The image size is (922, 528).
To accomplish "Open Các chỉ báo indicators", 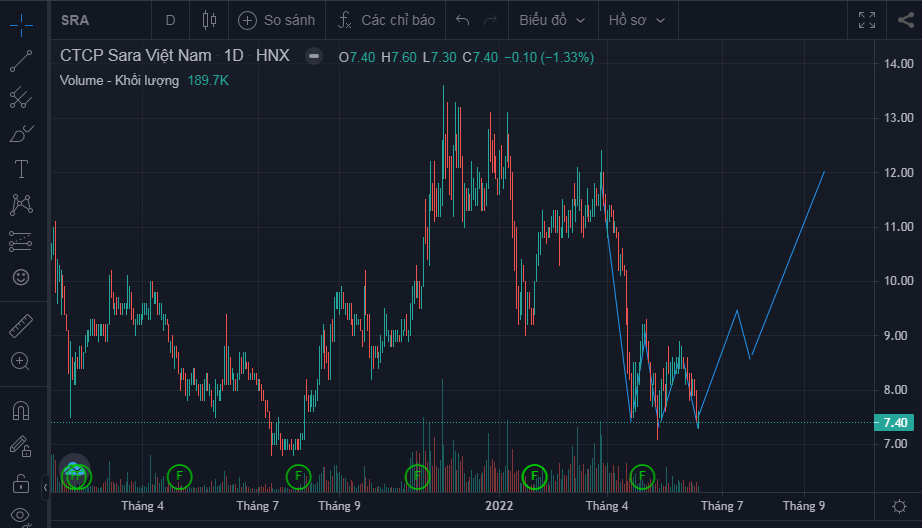I will click(386, 20).
